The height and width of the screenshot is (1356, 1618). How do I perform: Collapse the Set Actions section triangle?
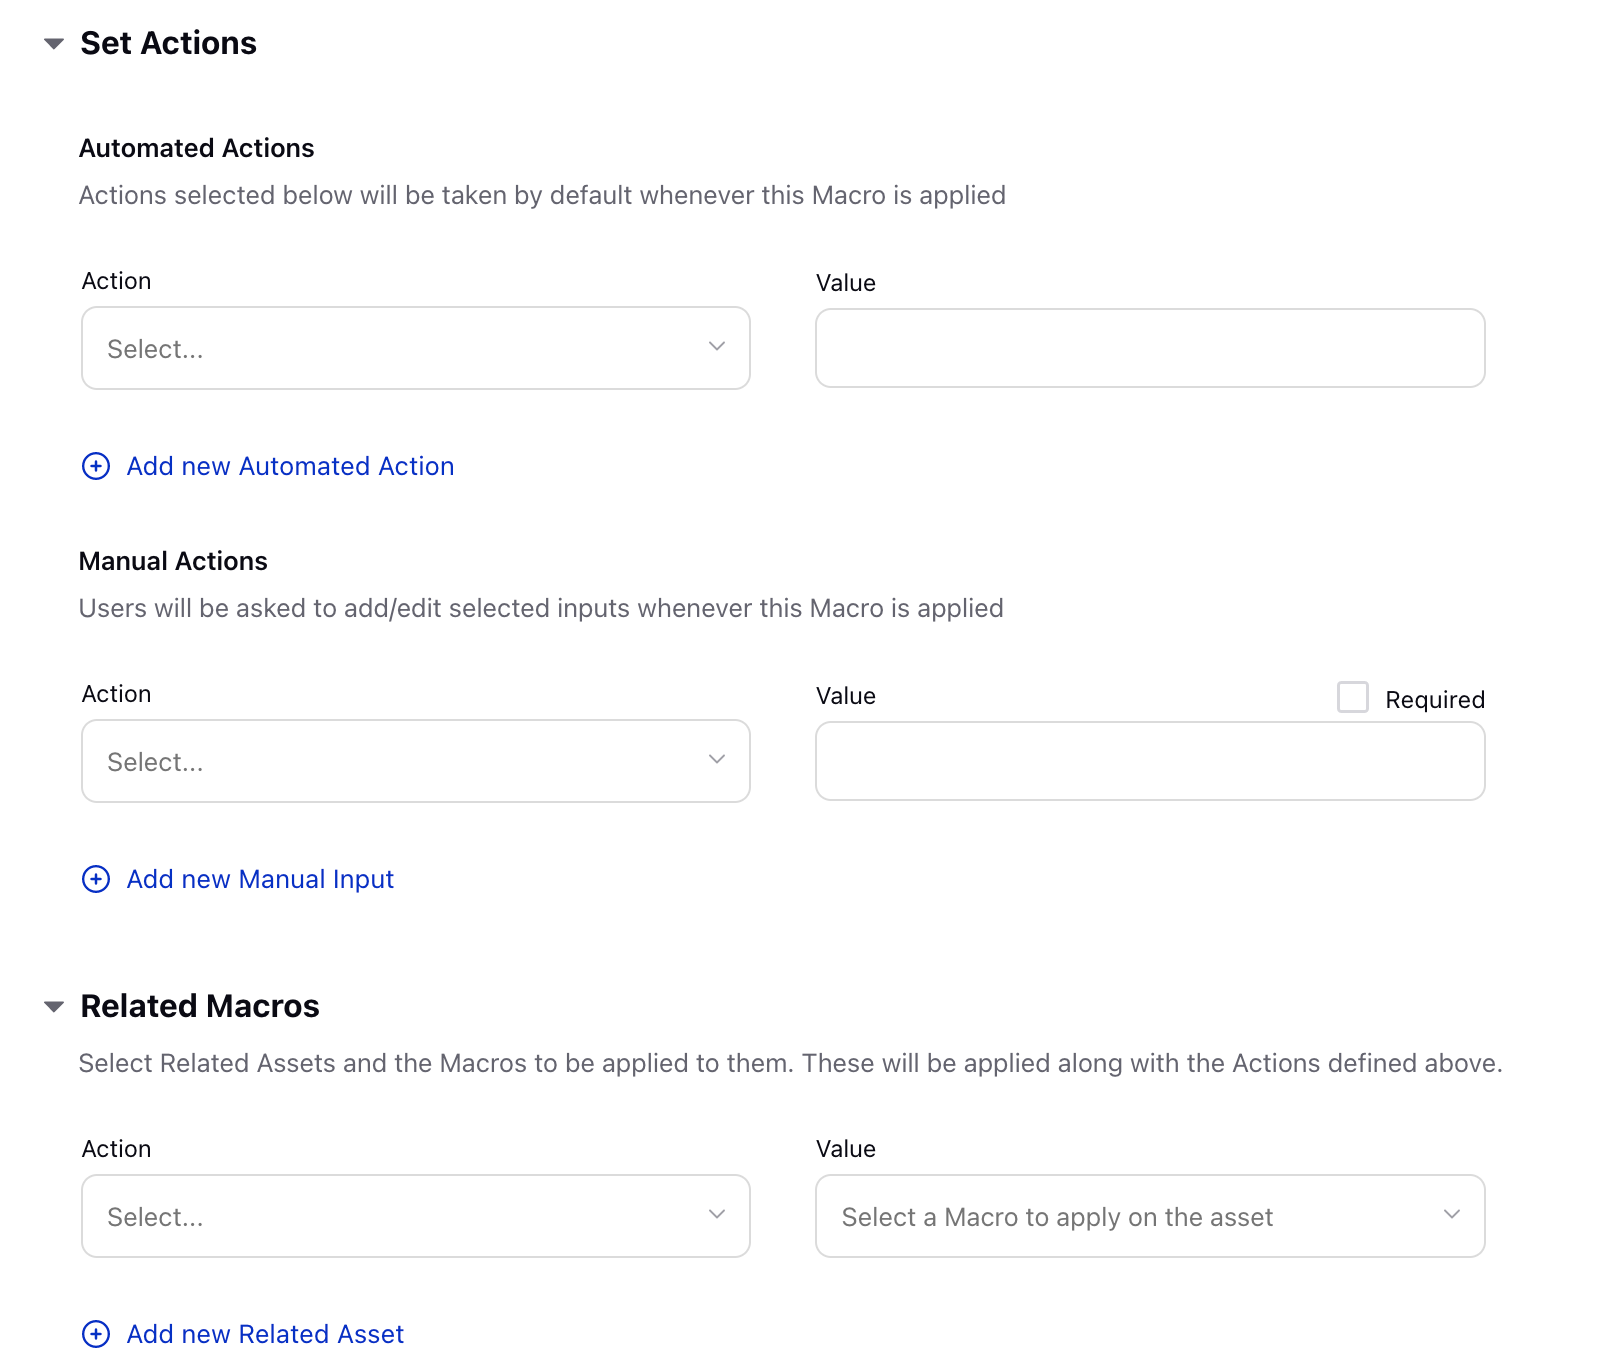(54, 44)
